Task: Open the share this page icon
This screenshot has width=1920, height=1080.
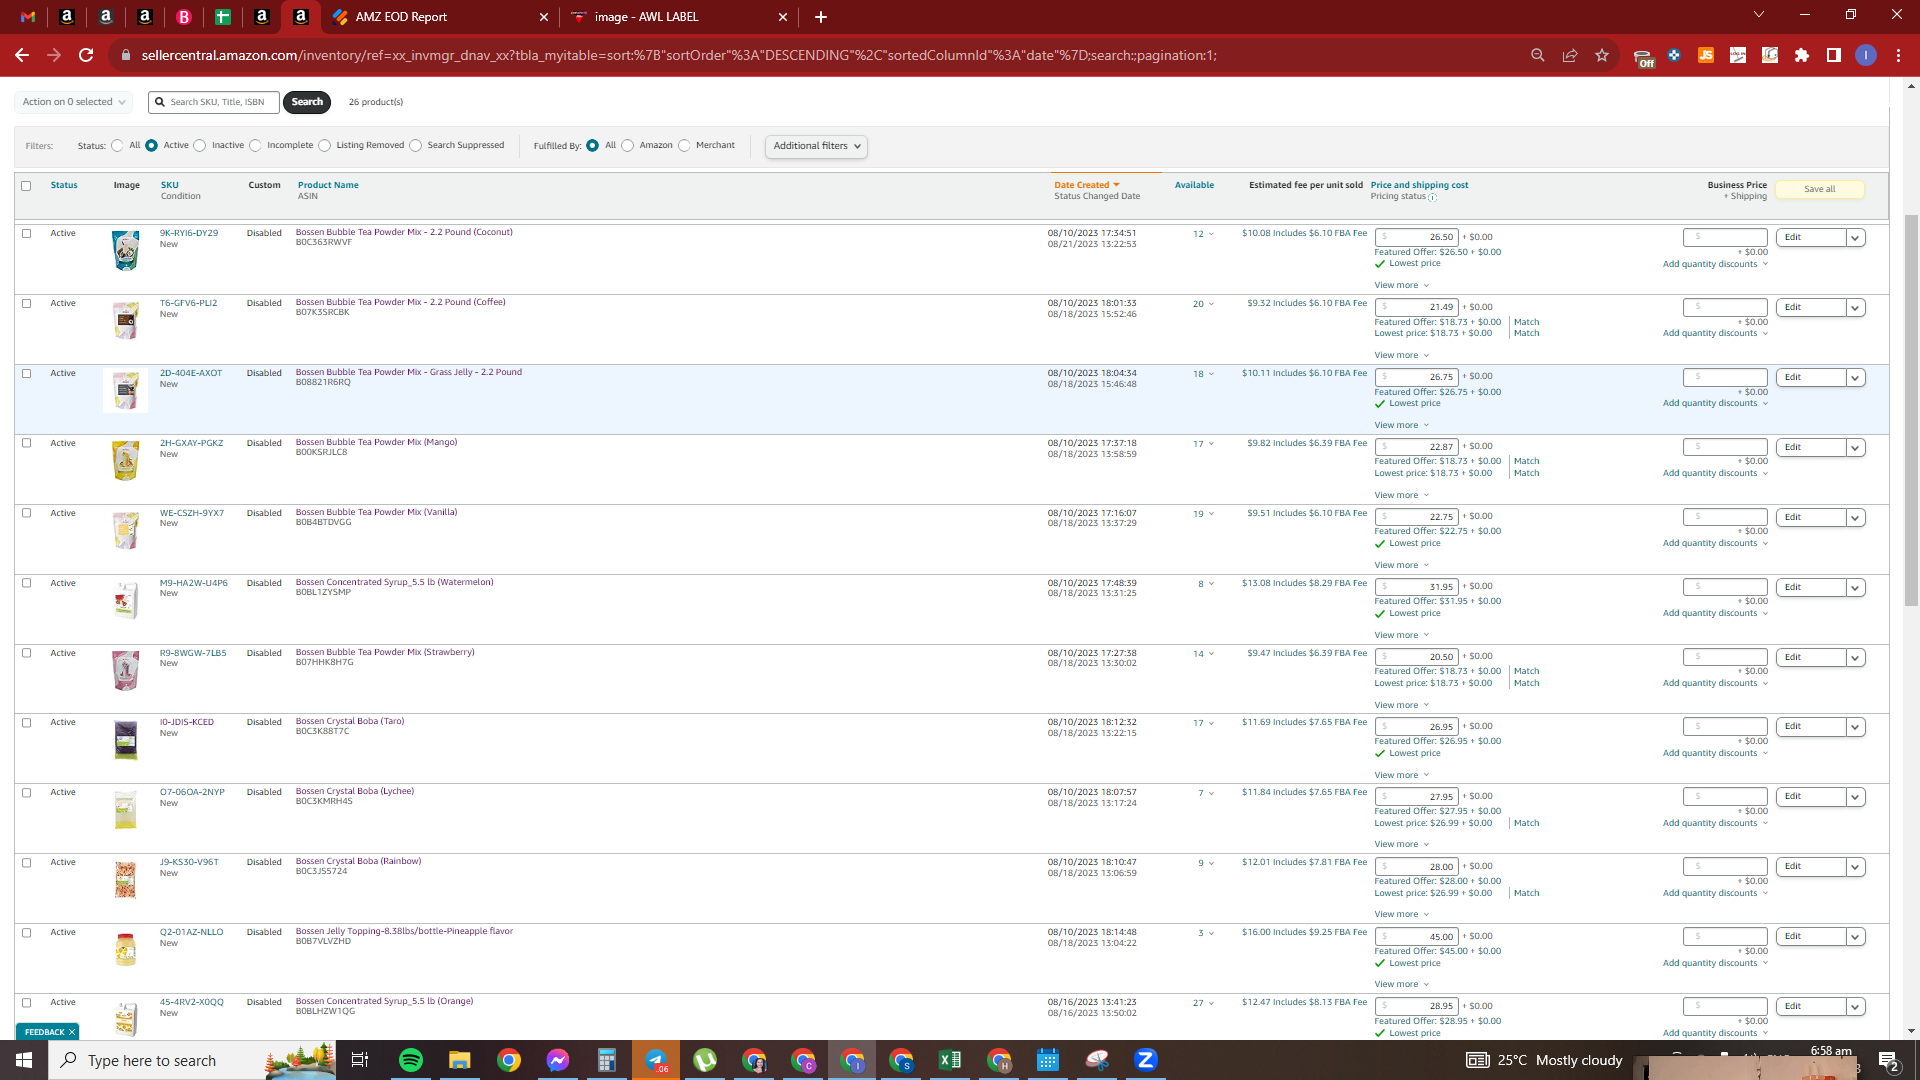Action: [x=1570, y=55]
